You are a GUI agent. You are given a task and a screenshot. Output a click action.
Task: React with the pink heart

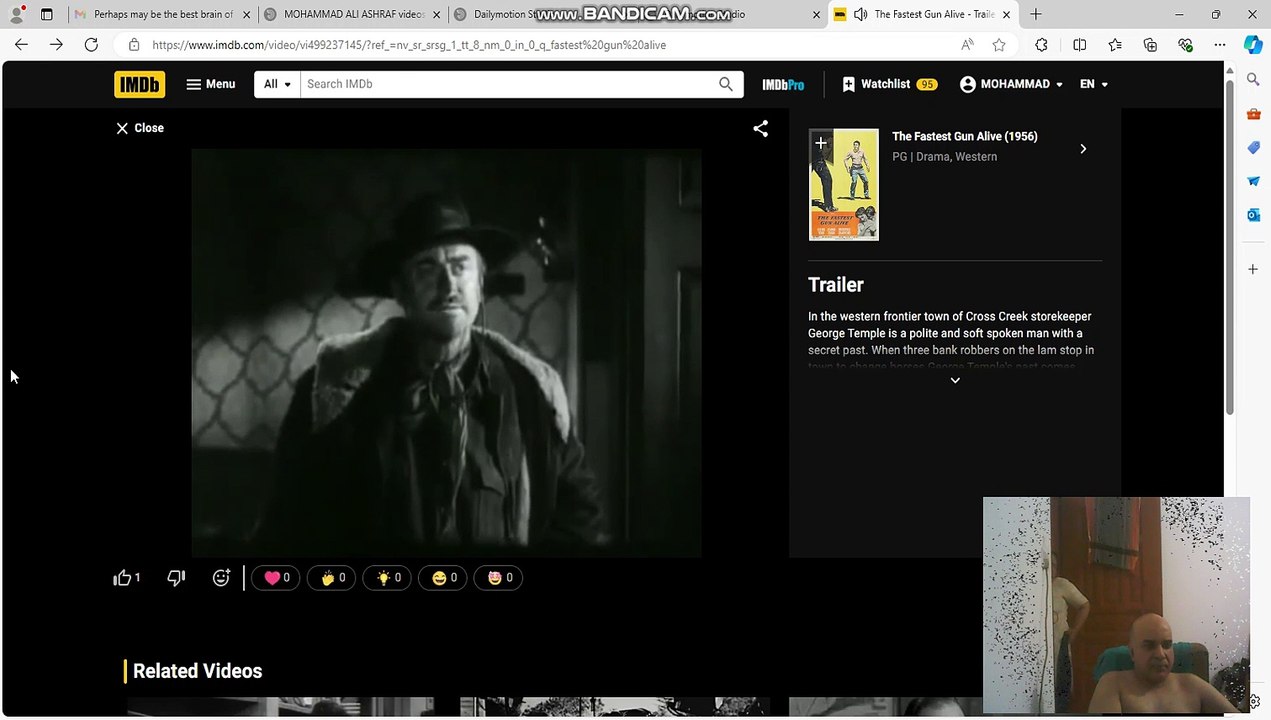pos(276,578)
